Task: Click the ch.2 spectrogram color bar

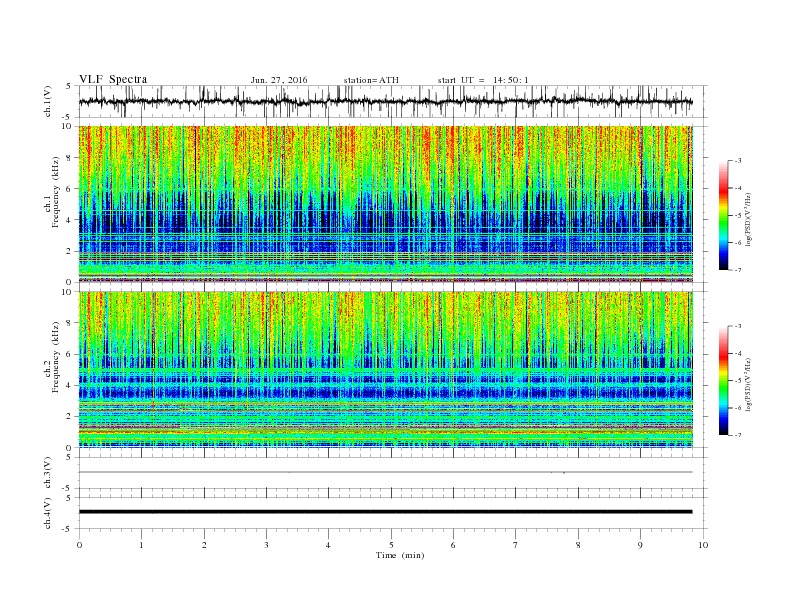Action: [x=723, y=381]
